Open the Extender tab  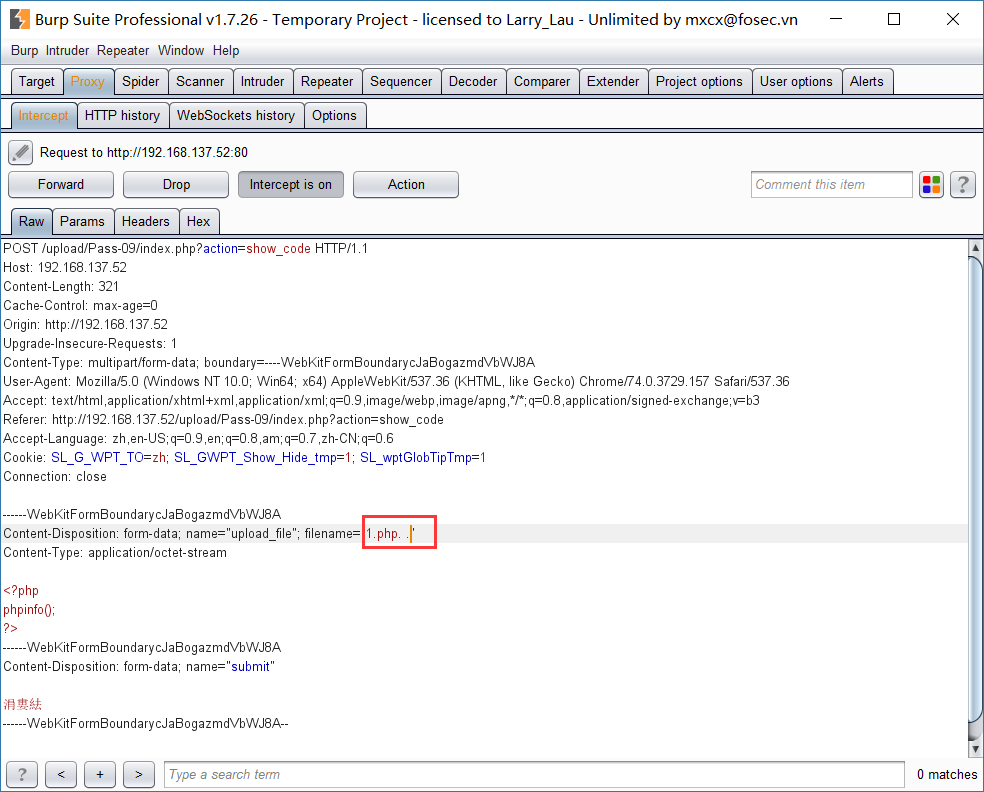(613, 82)
